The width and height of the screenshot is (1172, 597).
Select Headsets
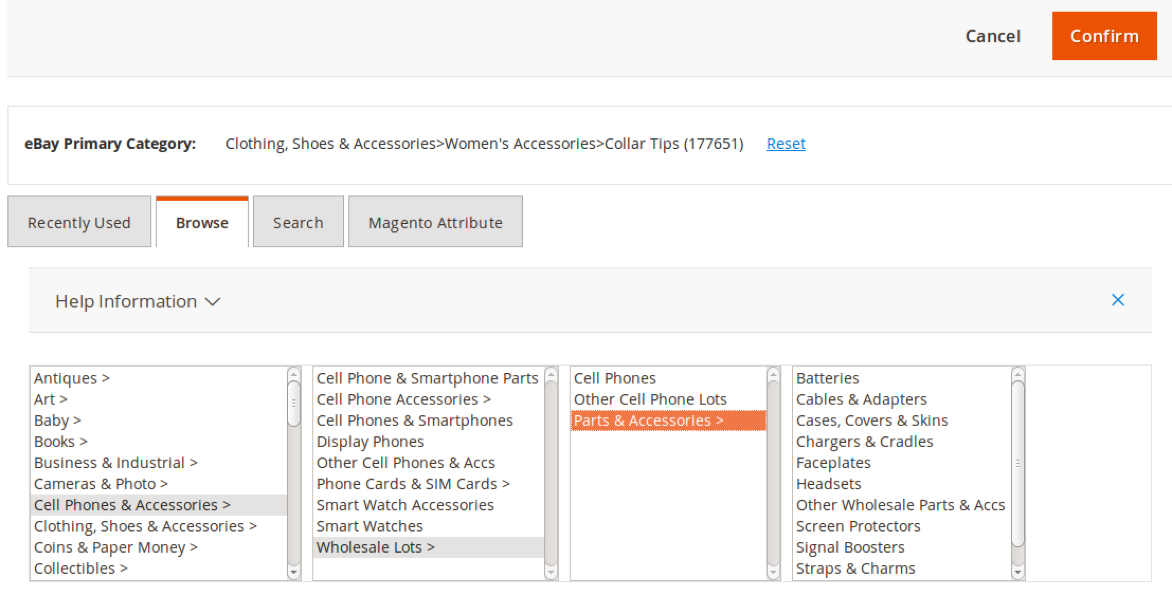pyautogui.click(x=901, y=483)
